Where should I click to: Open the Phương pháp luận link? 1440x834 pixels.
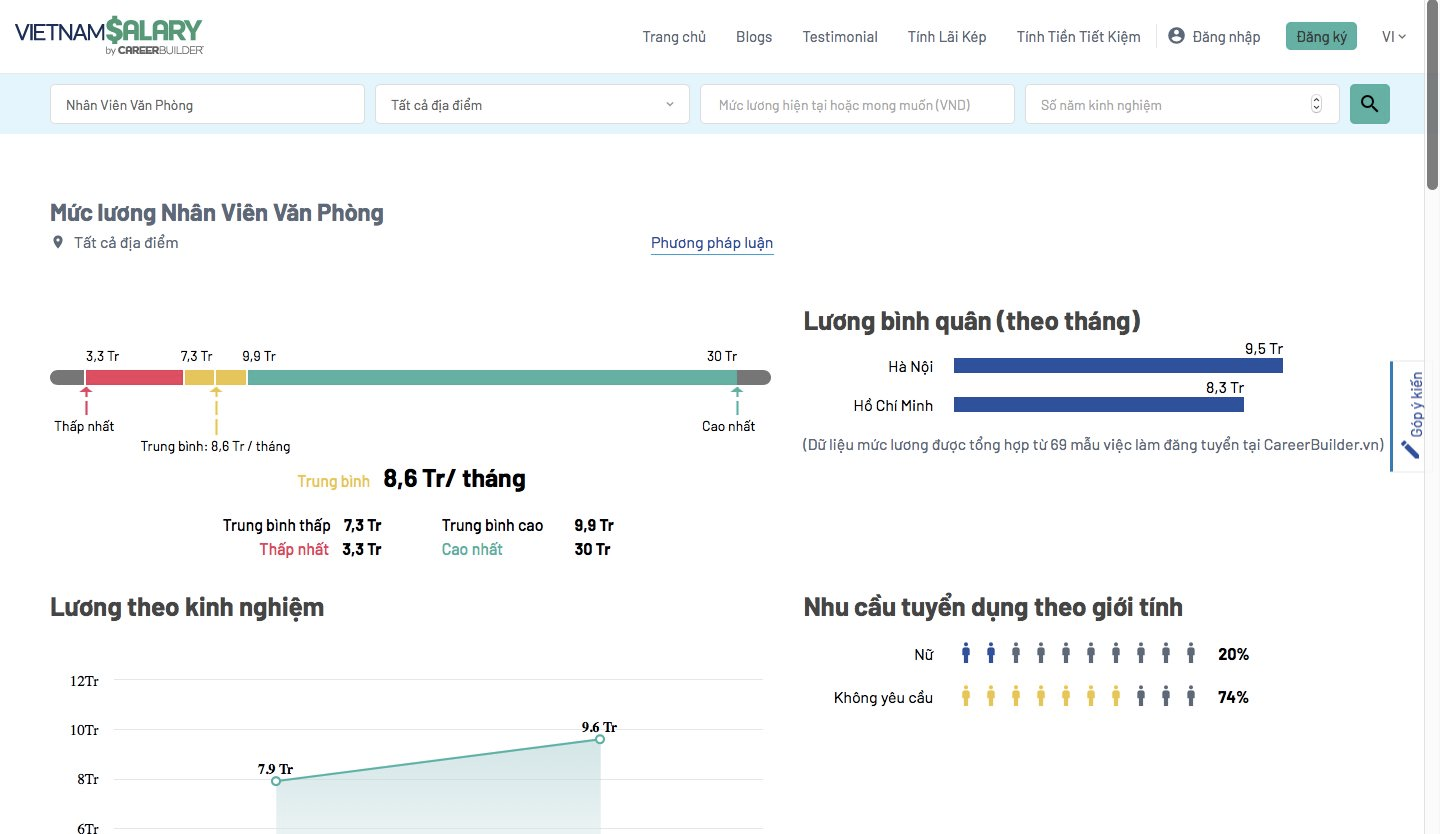712,243
